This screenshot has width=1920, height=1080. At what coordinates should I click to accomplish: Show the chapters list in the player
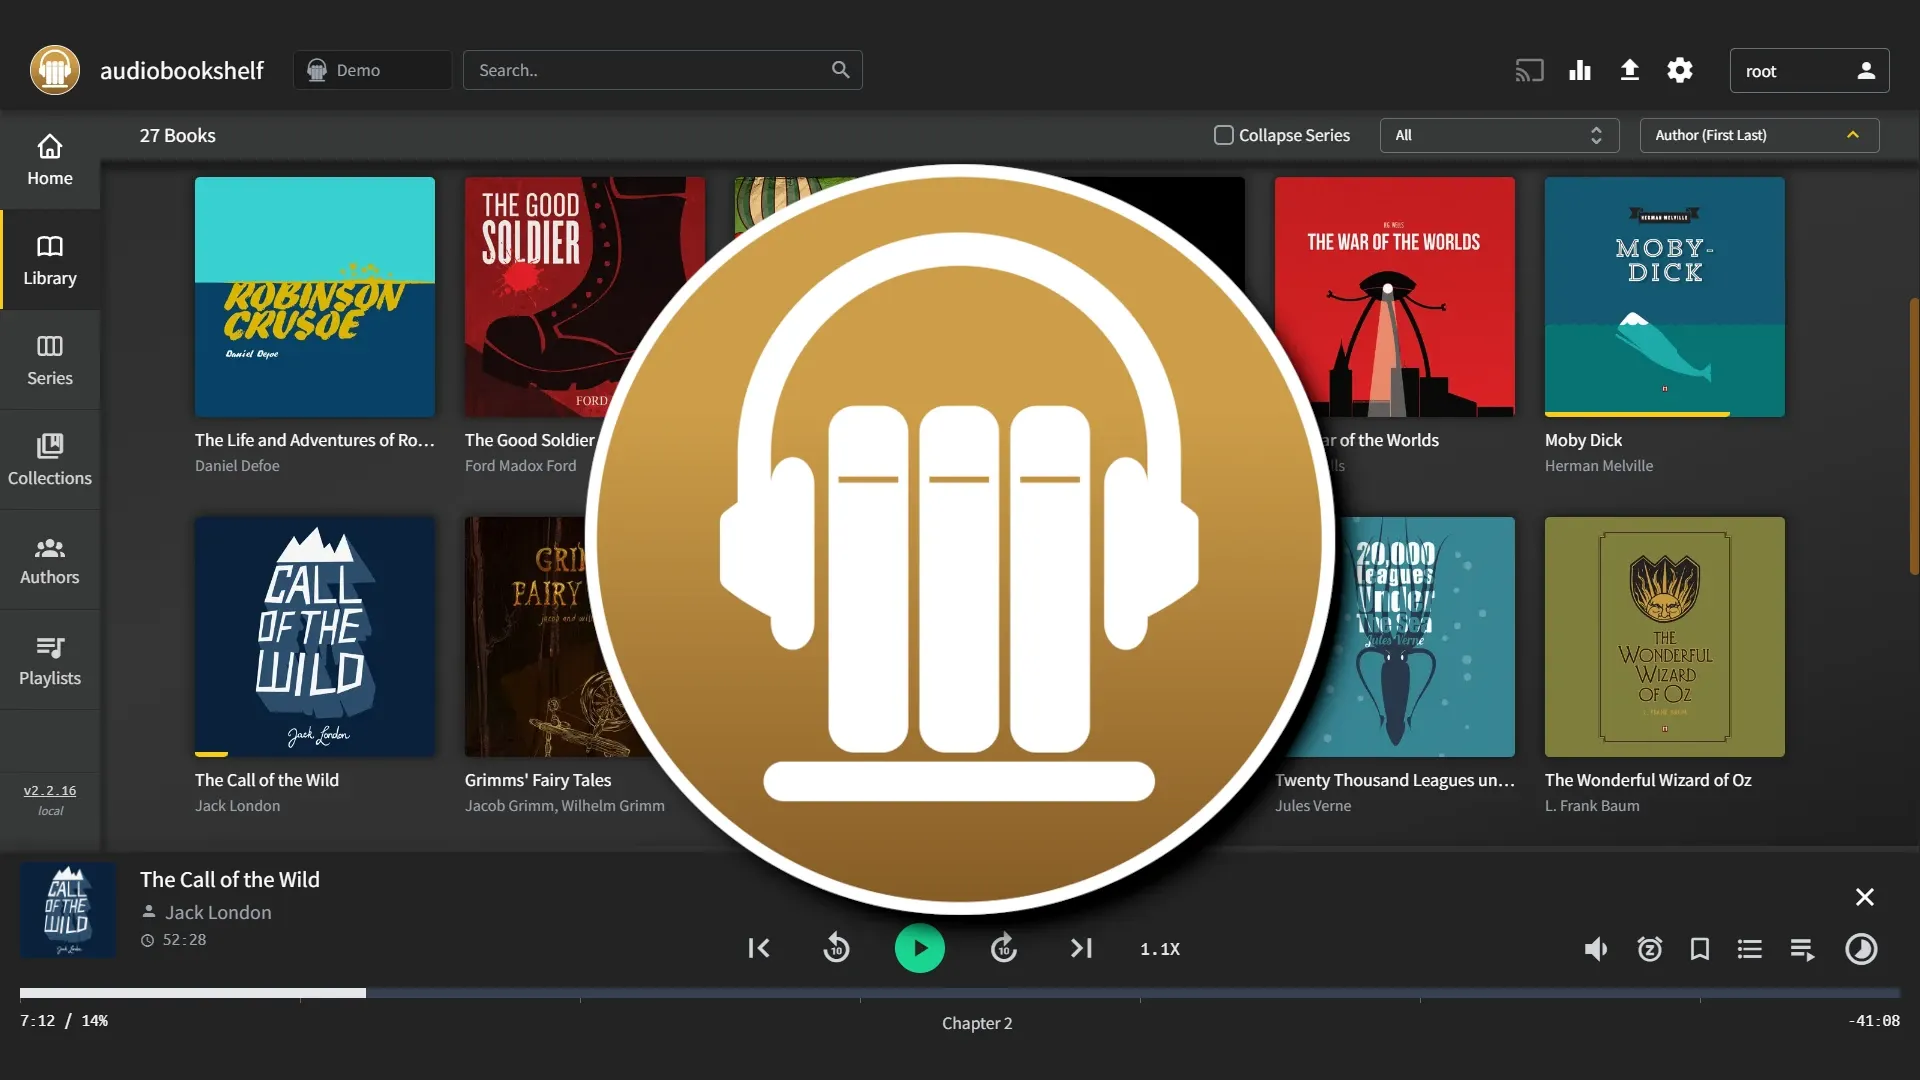pos(1750,949)
